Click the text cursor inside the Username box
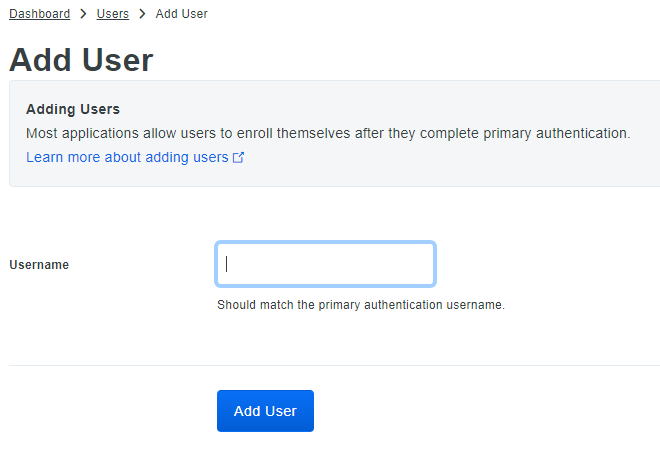660x462 pixels. pos(227,264)
